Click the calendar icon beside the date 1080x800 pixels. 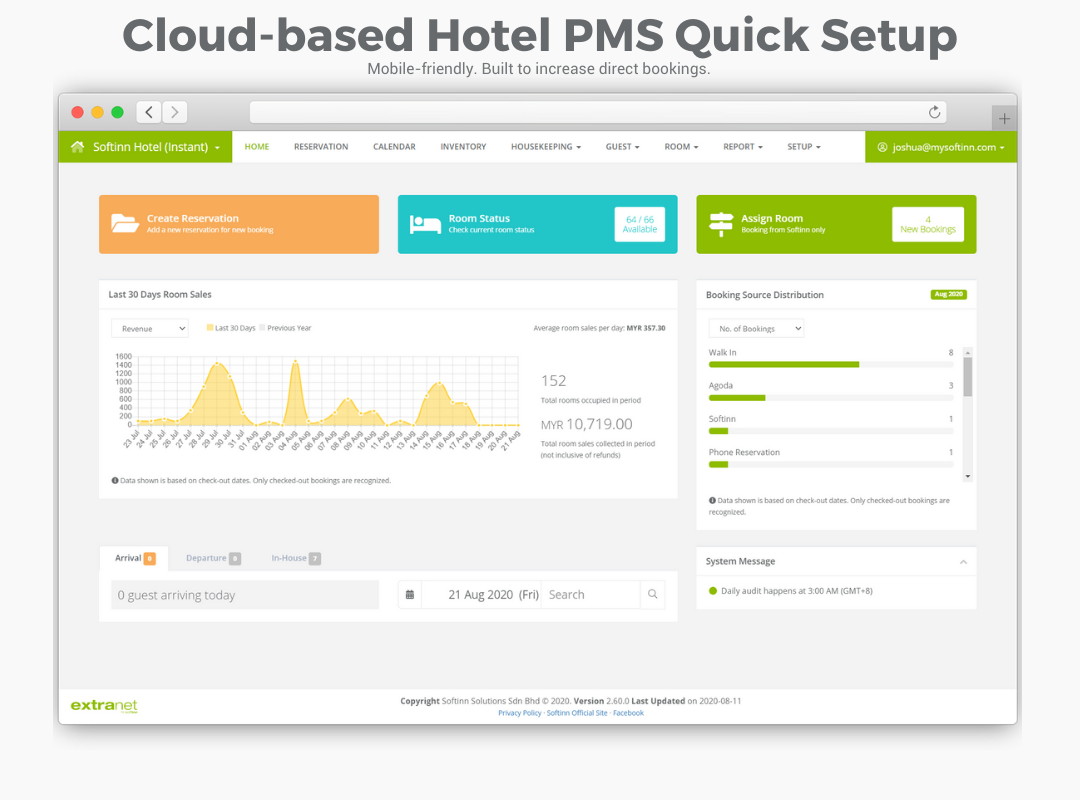tap(410, 595)
